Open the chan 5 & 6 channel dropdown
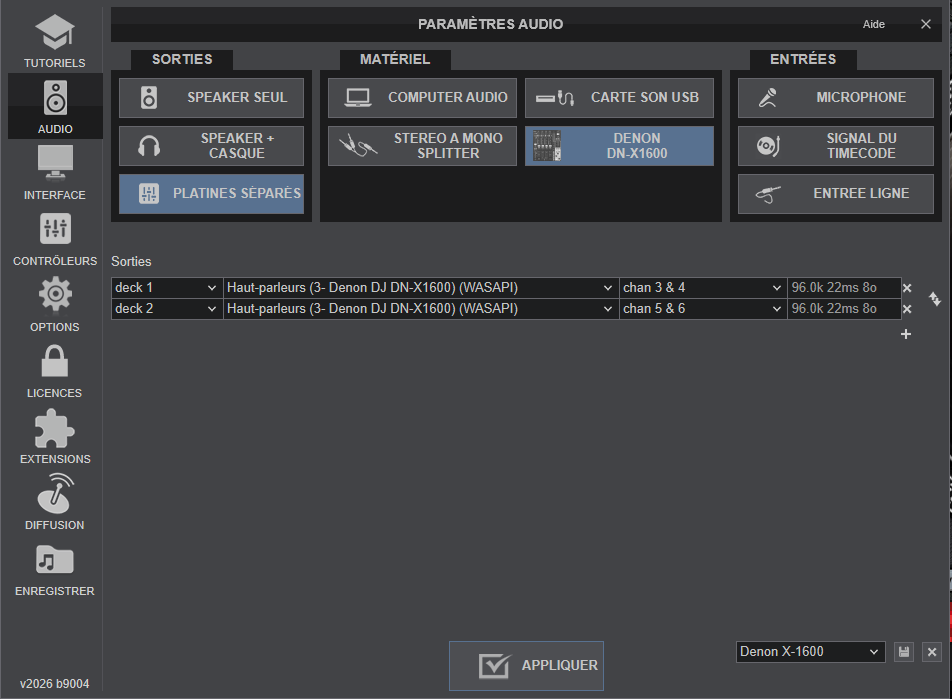Image resolution: width=952 pixels, height=699 pixels. [x=703, y=309]
